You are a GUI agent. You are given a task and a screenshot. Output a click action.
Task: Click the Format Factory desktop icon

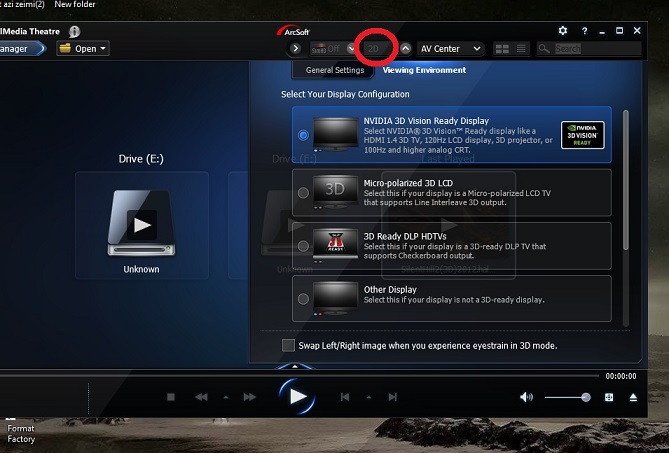20,433
